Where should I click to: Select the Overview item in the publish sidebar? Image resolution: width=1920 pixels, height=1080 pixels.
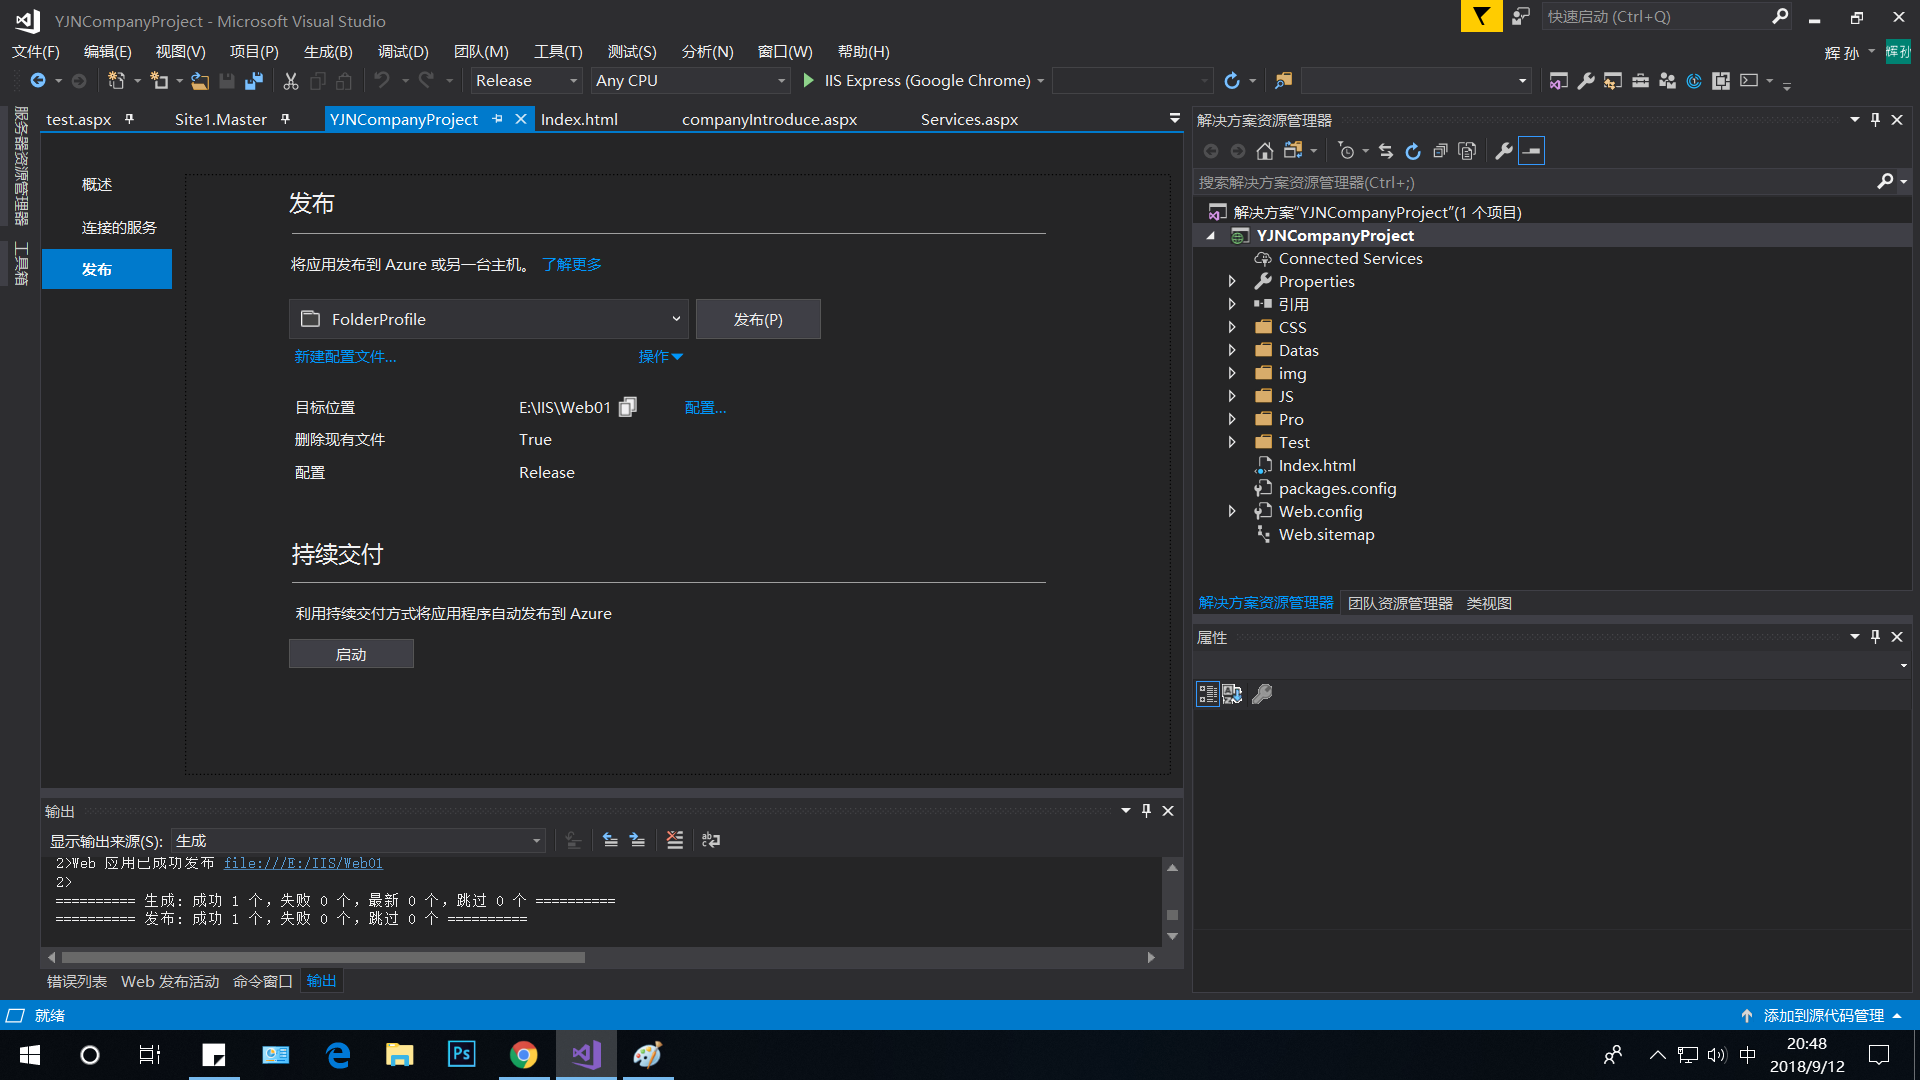(97, 185)
